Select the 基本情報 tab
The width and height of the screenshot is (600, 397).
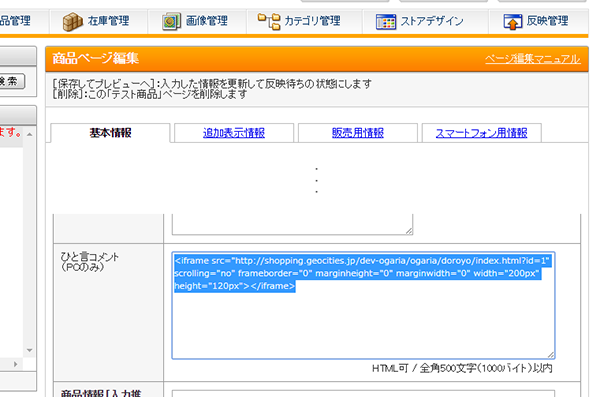(110, 133)
